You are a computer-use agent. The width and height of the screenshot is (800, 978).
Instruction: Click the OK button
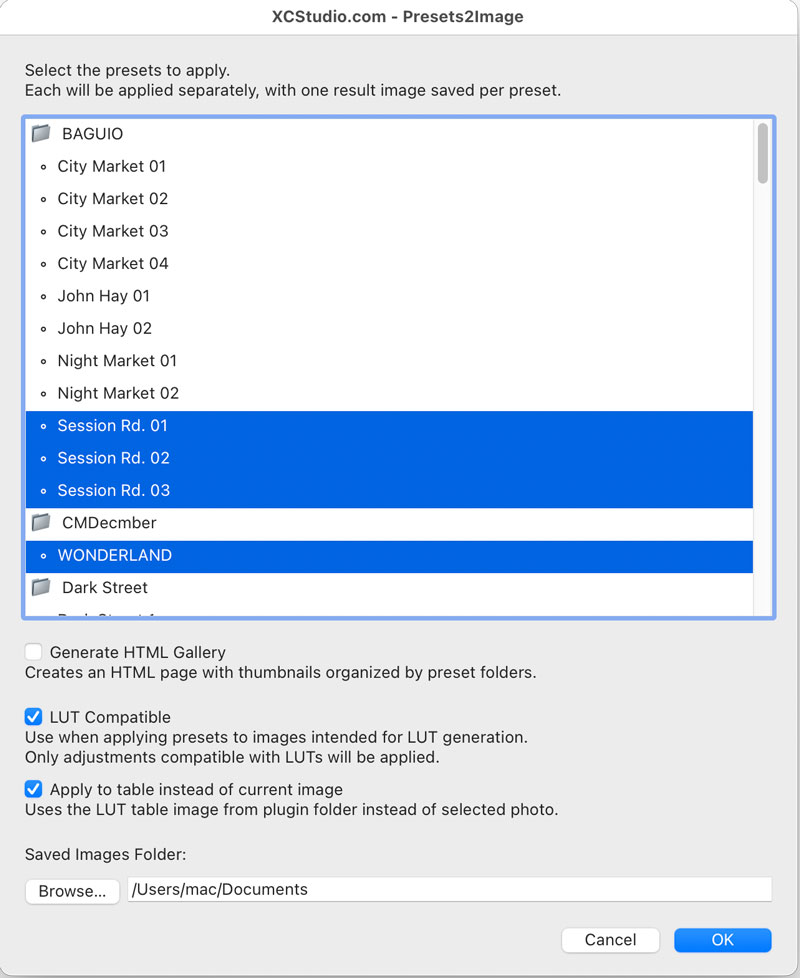click(x=722, y=939)
